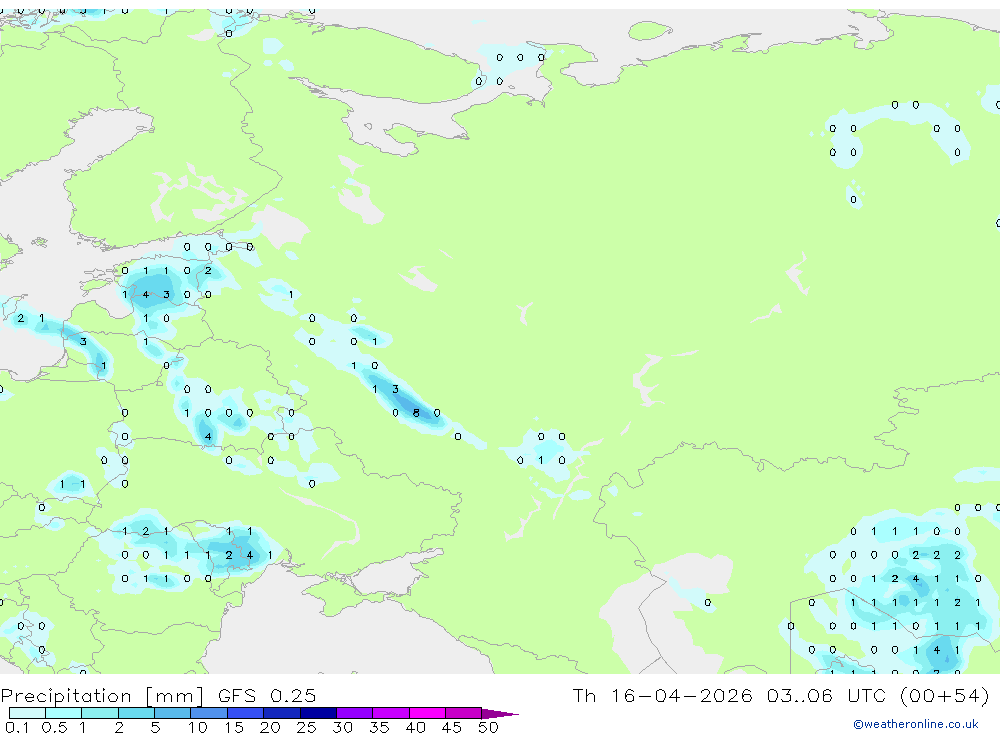
Task: Click the '10' legend scale label
Action: click(x=198, y=727)
